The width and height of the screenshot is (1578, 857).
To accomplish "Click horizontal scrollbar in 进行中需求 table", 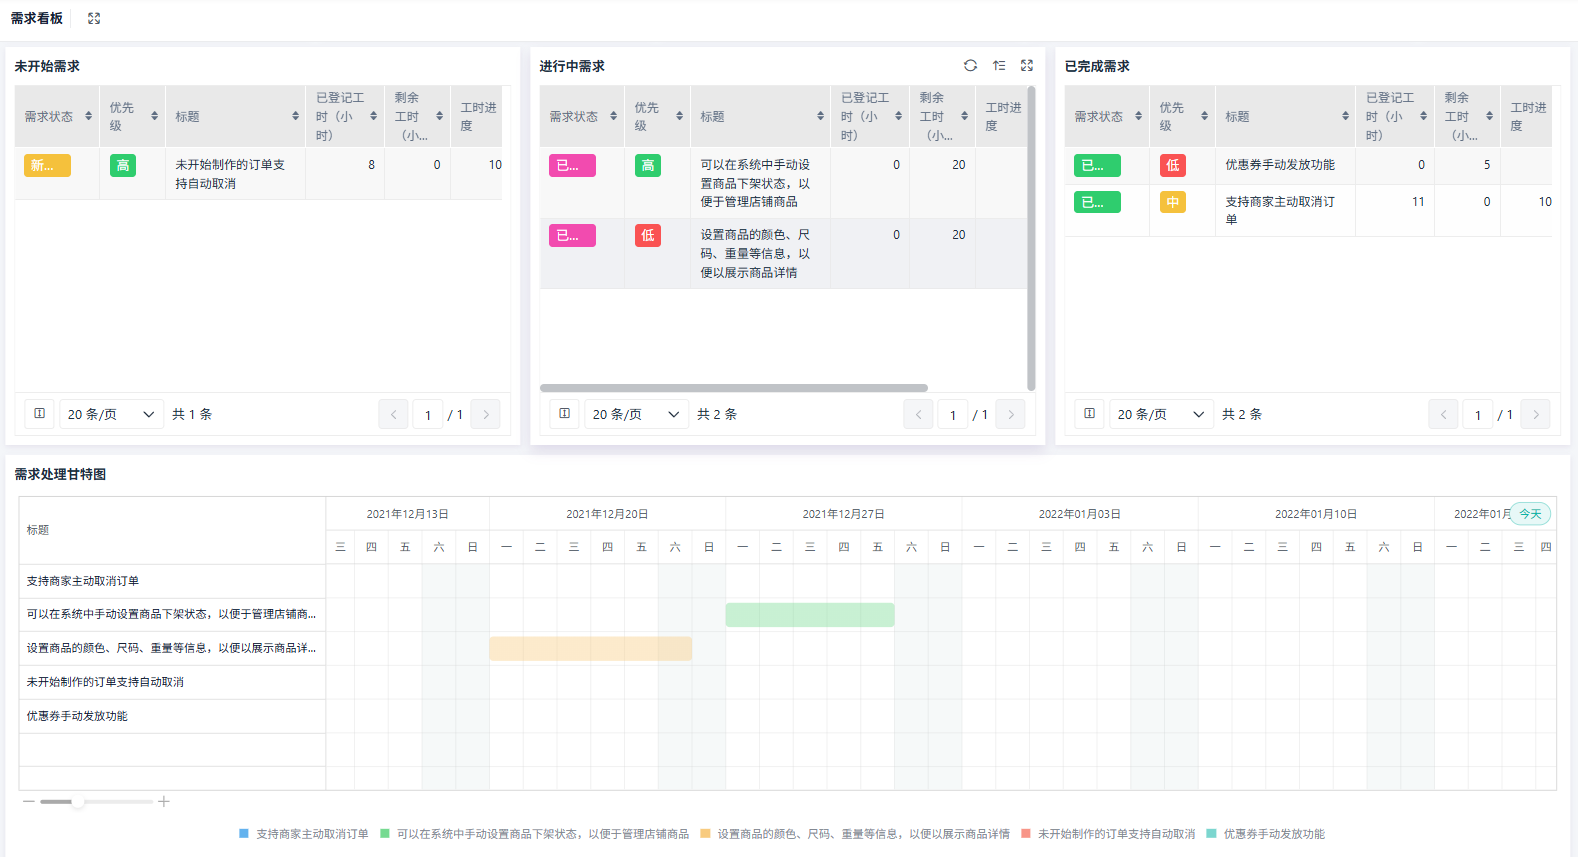I will pyautogui.click(x=734, y=388).
